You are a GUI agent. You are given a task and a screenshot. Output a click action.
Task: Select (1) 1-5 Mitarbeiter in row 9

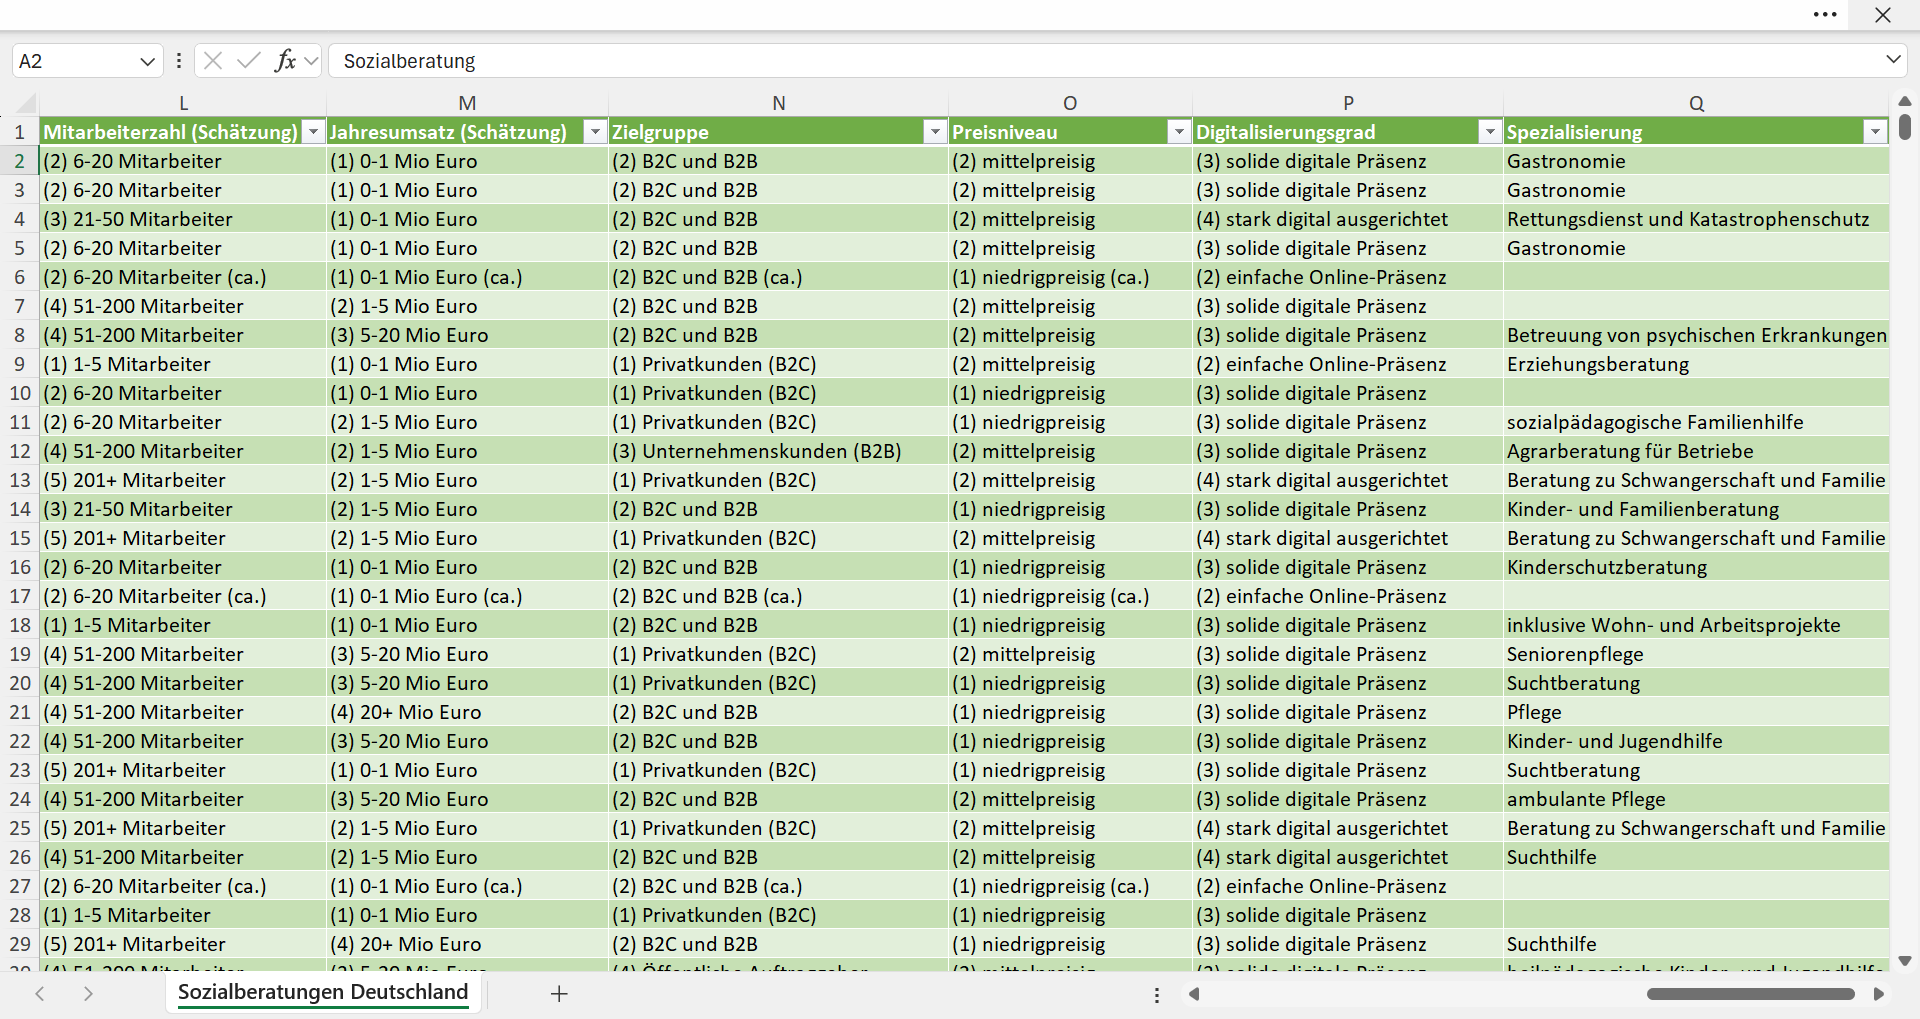183,364
